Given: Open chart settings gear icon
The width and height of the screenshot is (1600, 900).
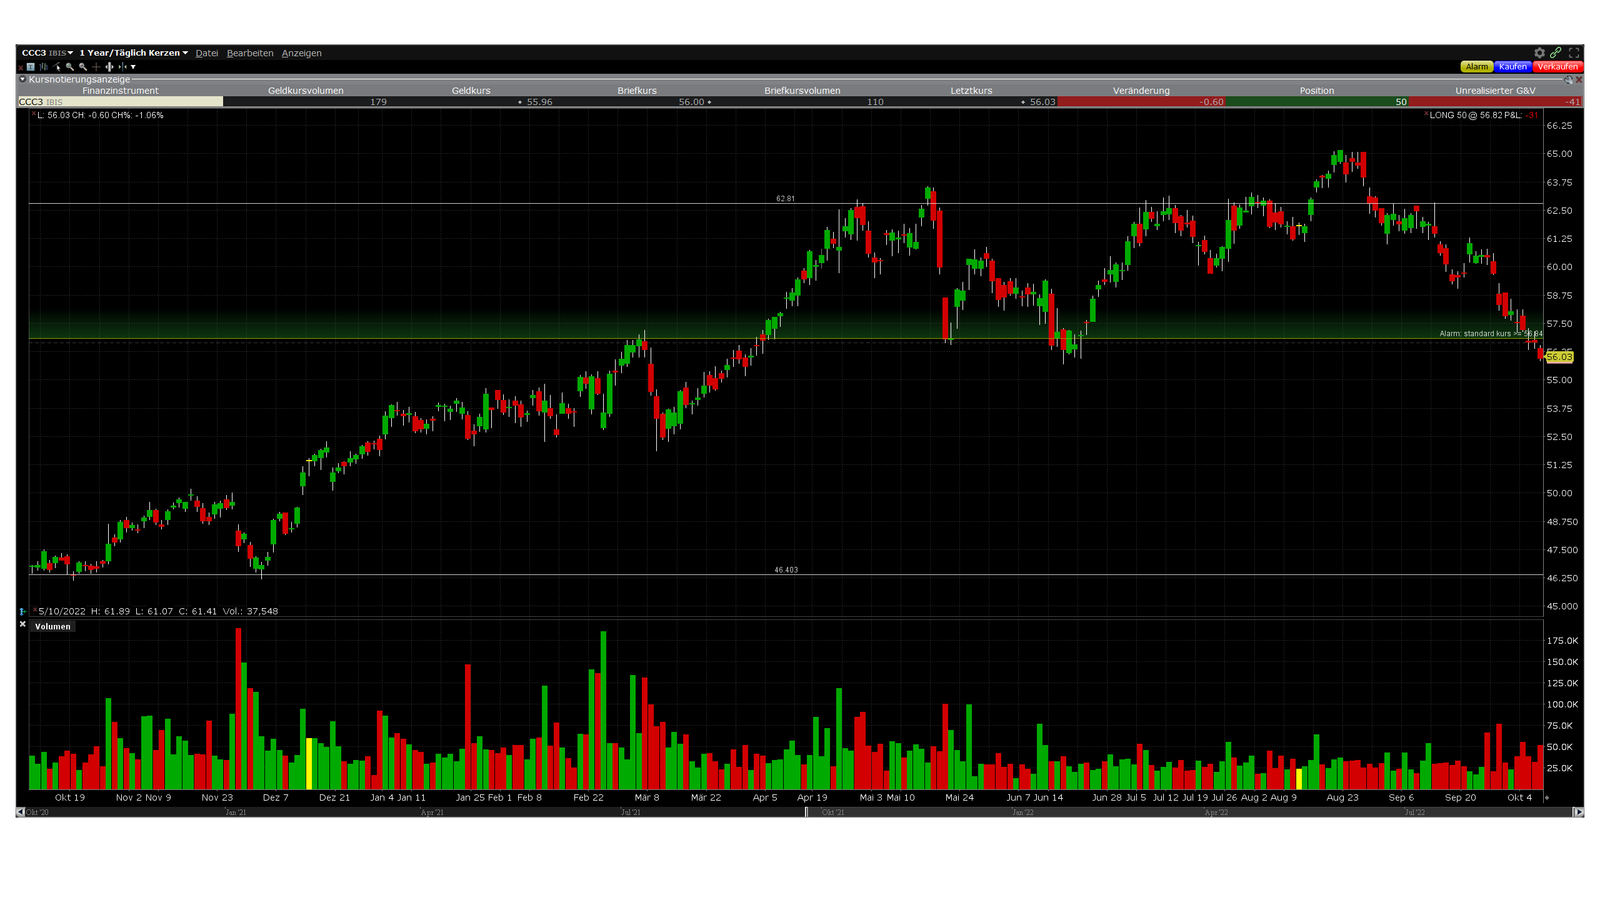Looking at the screenshot, I should tap(1540, 53).
